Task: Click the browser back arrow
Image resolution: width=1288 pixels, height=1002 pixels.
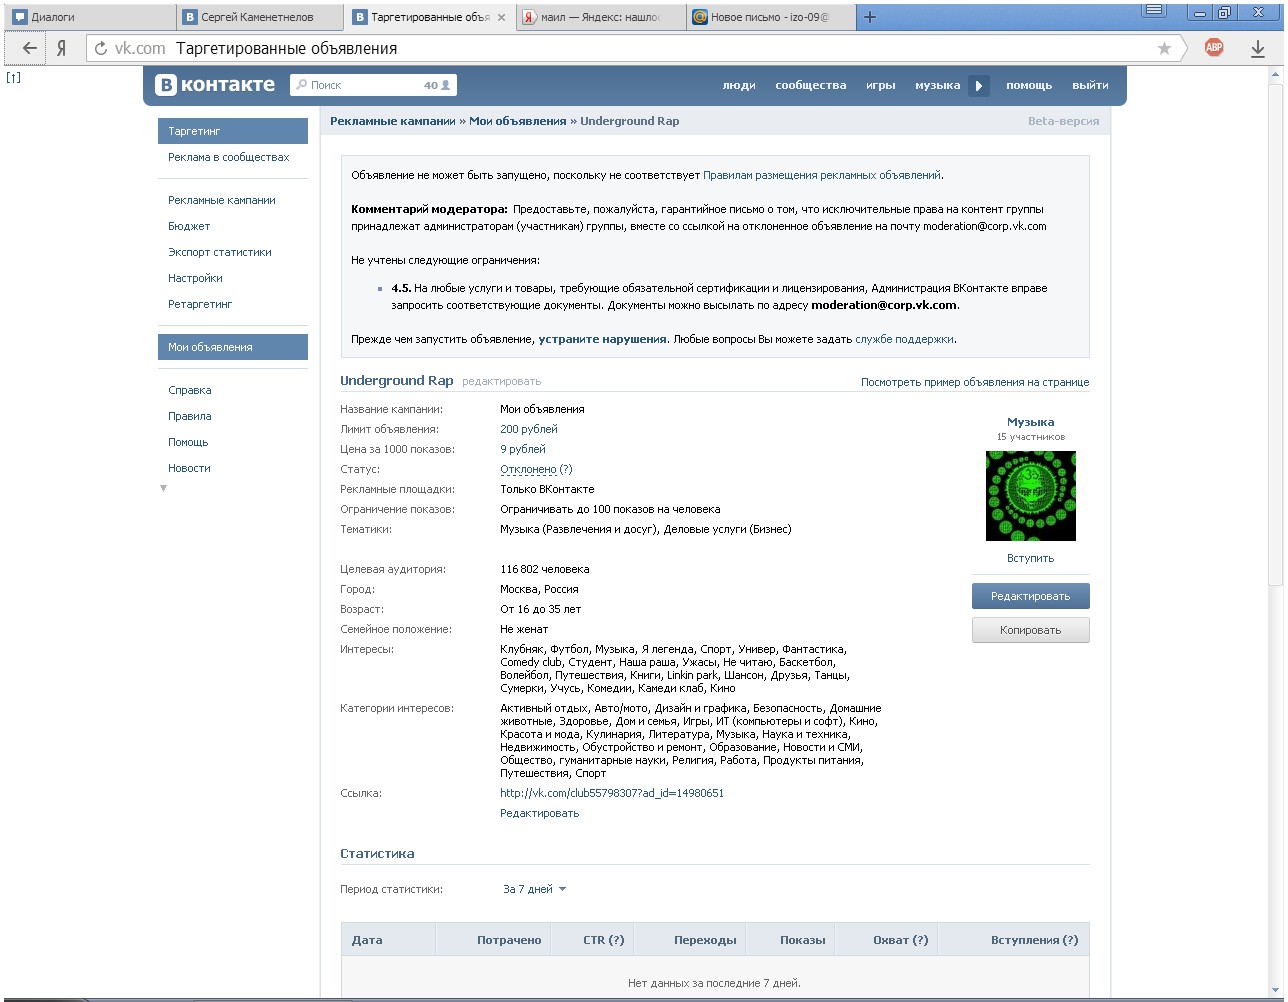Action: tap(30, 48)
